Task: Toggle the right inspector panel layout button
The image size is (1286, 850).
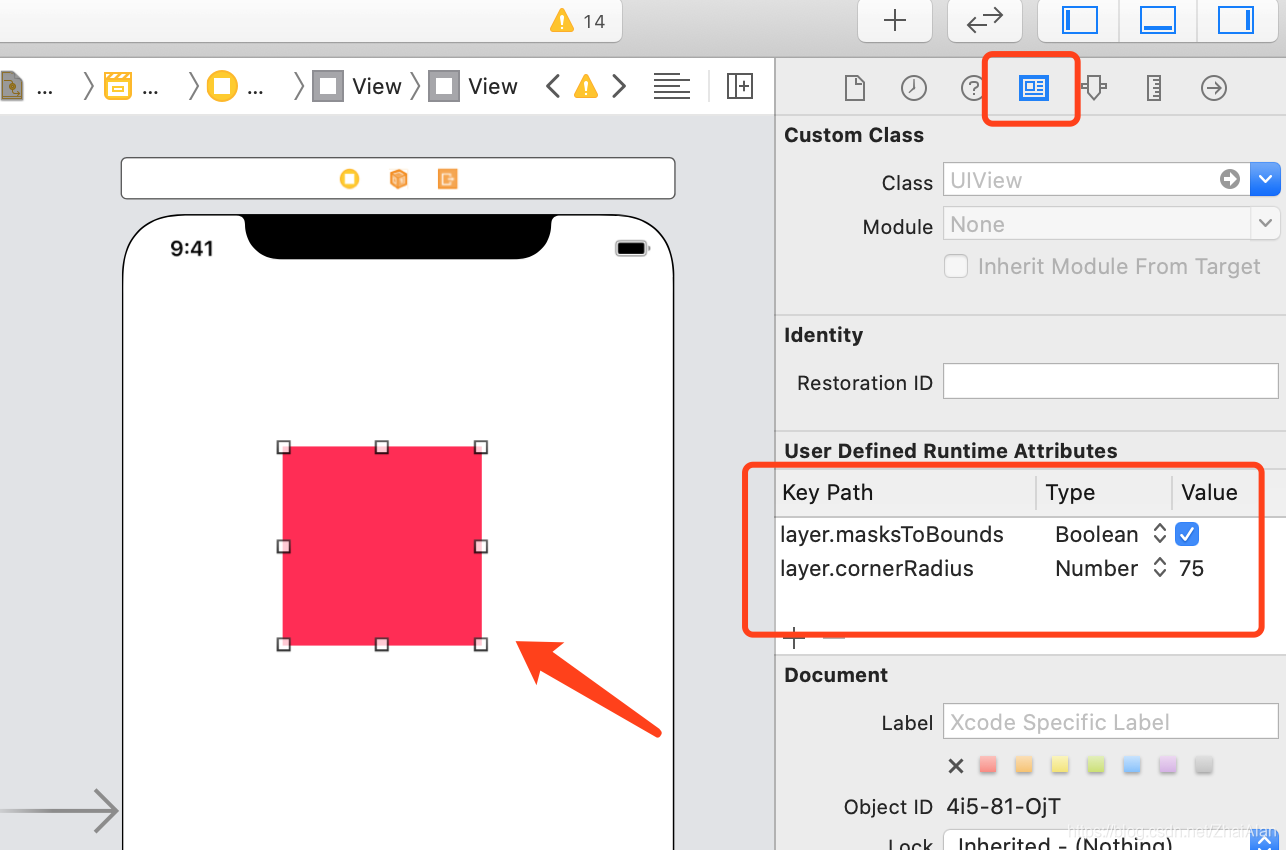Action: (x=1236, y=20)
